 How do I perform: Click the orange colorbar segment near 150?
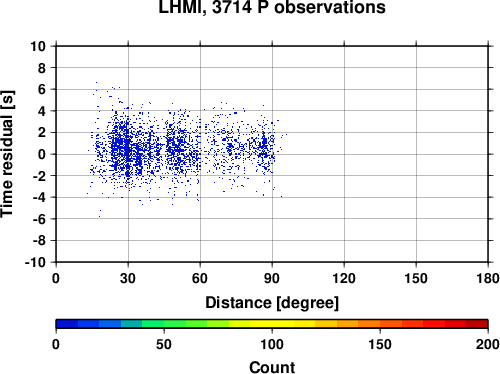pyautogui.click(x=380, y=324)
